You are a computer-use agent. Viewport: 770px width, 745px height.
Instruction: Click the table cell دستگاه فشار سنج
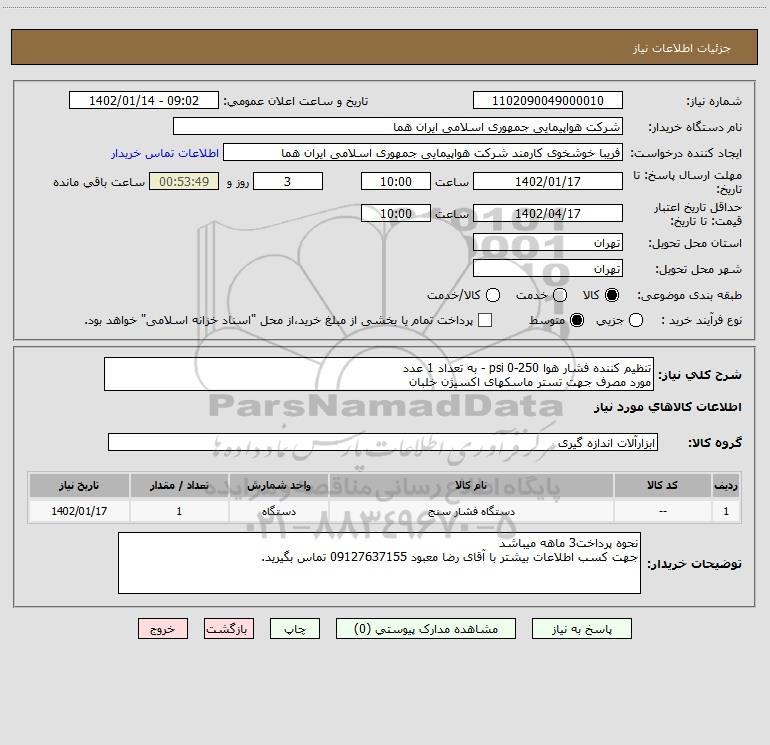point(471,511)
